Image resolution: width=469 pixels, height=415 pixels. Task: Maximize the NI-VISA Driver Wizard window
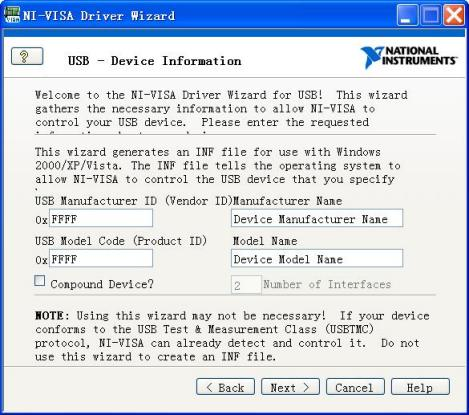point(430,15)
